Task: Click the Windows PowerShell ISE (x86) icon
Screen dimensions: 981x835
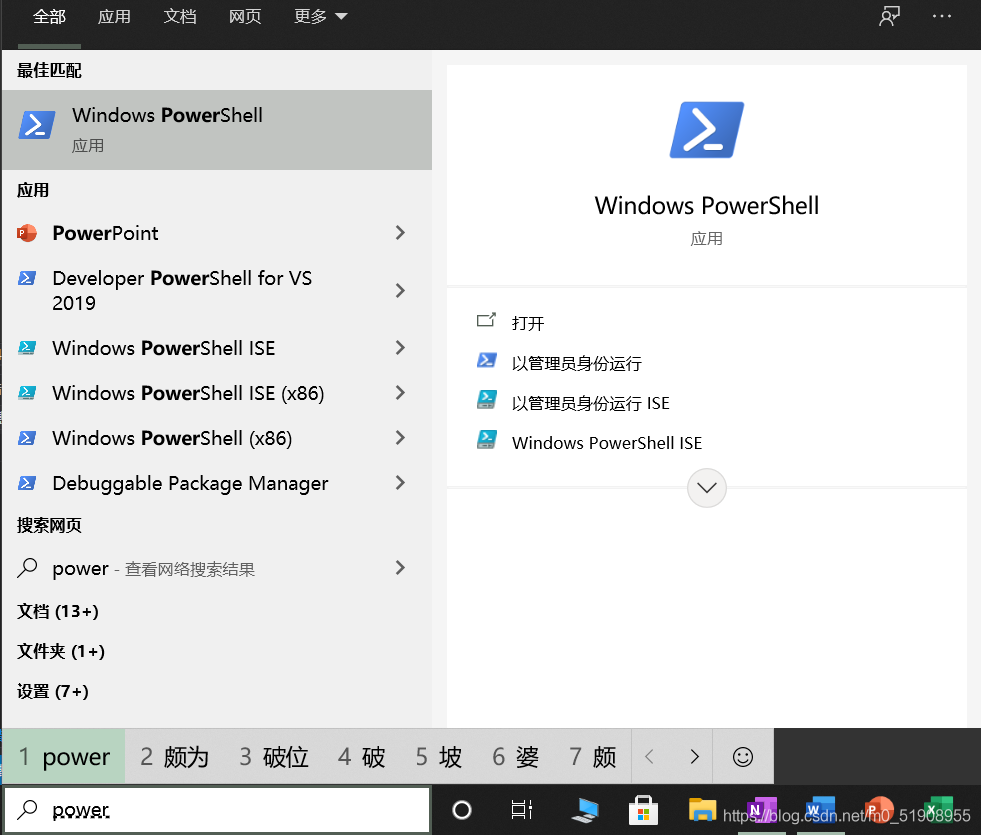Action: 27,393
